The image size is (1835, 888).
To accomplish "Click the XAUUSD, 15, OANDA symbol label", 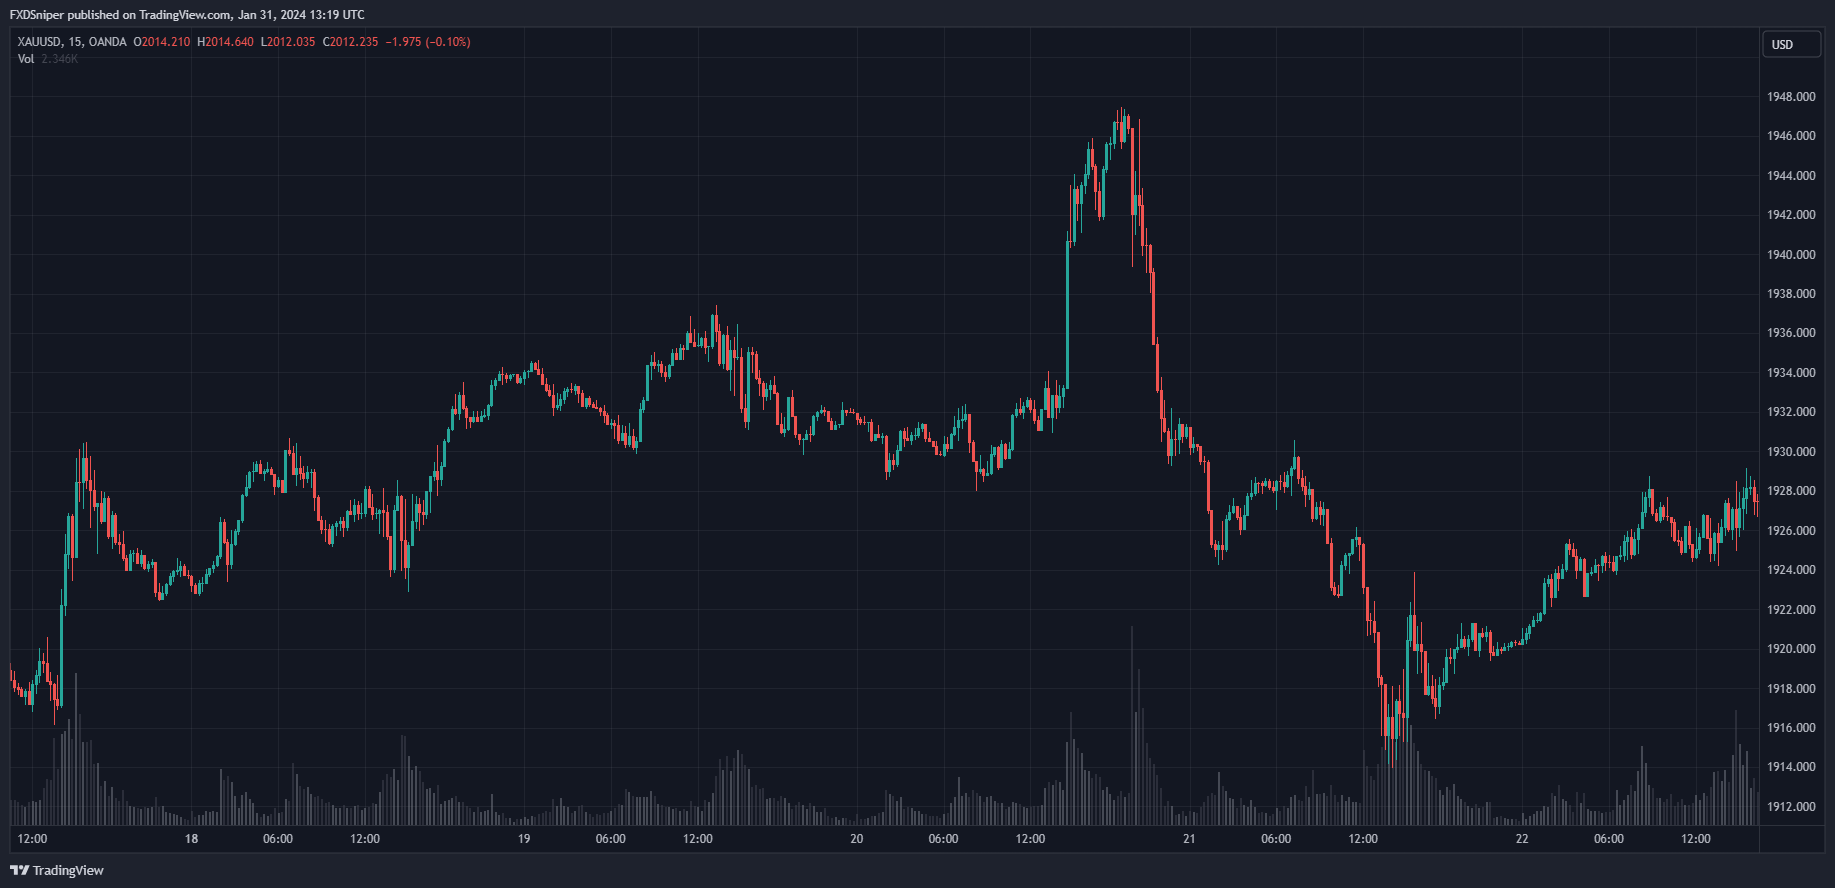I will [x=72, y=42].
